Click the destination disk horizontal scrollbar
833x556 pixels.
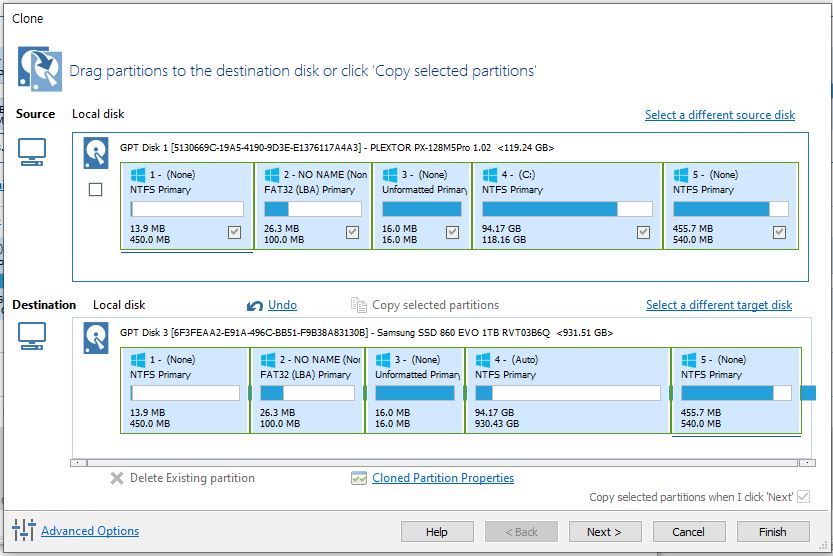click(443, 463)
